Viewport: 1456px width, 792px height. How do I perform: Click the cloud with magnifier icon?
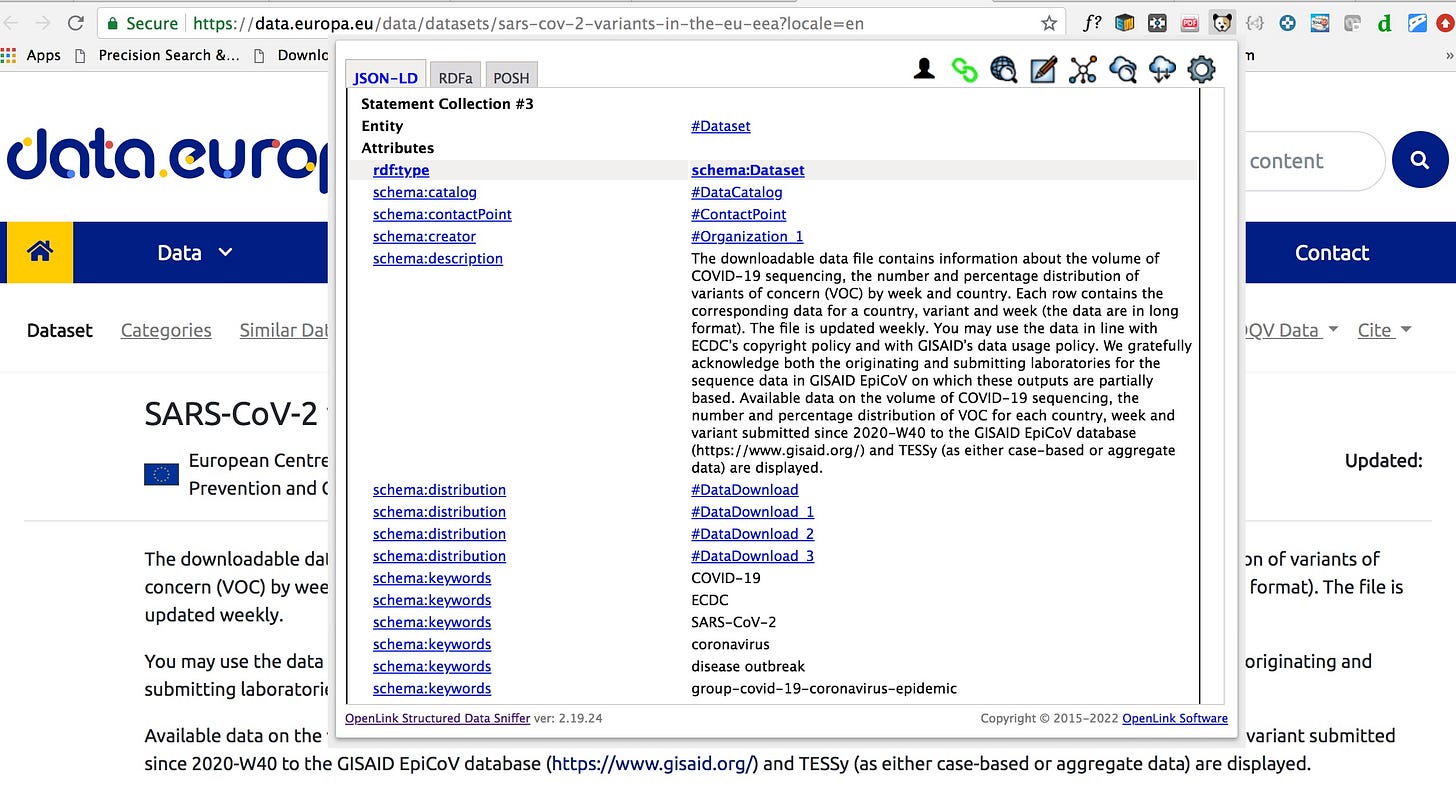click(x=1123, y=69)
